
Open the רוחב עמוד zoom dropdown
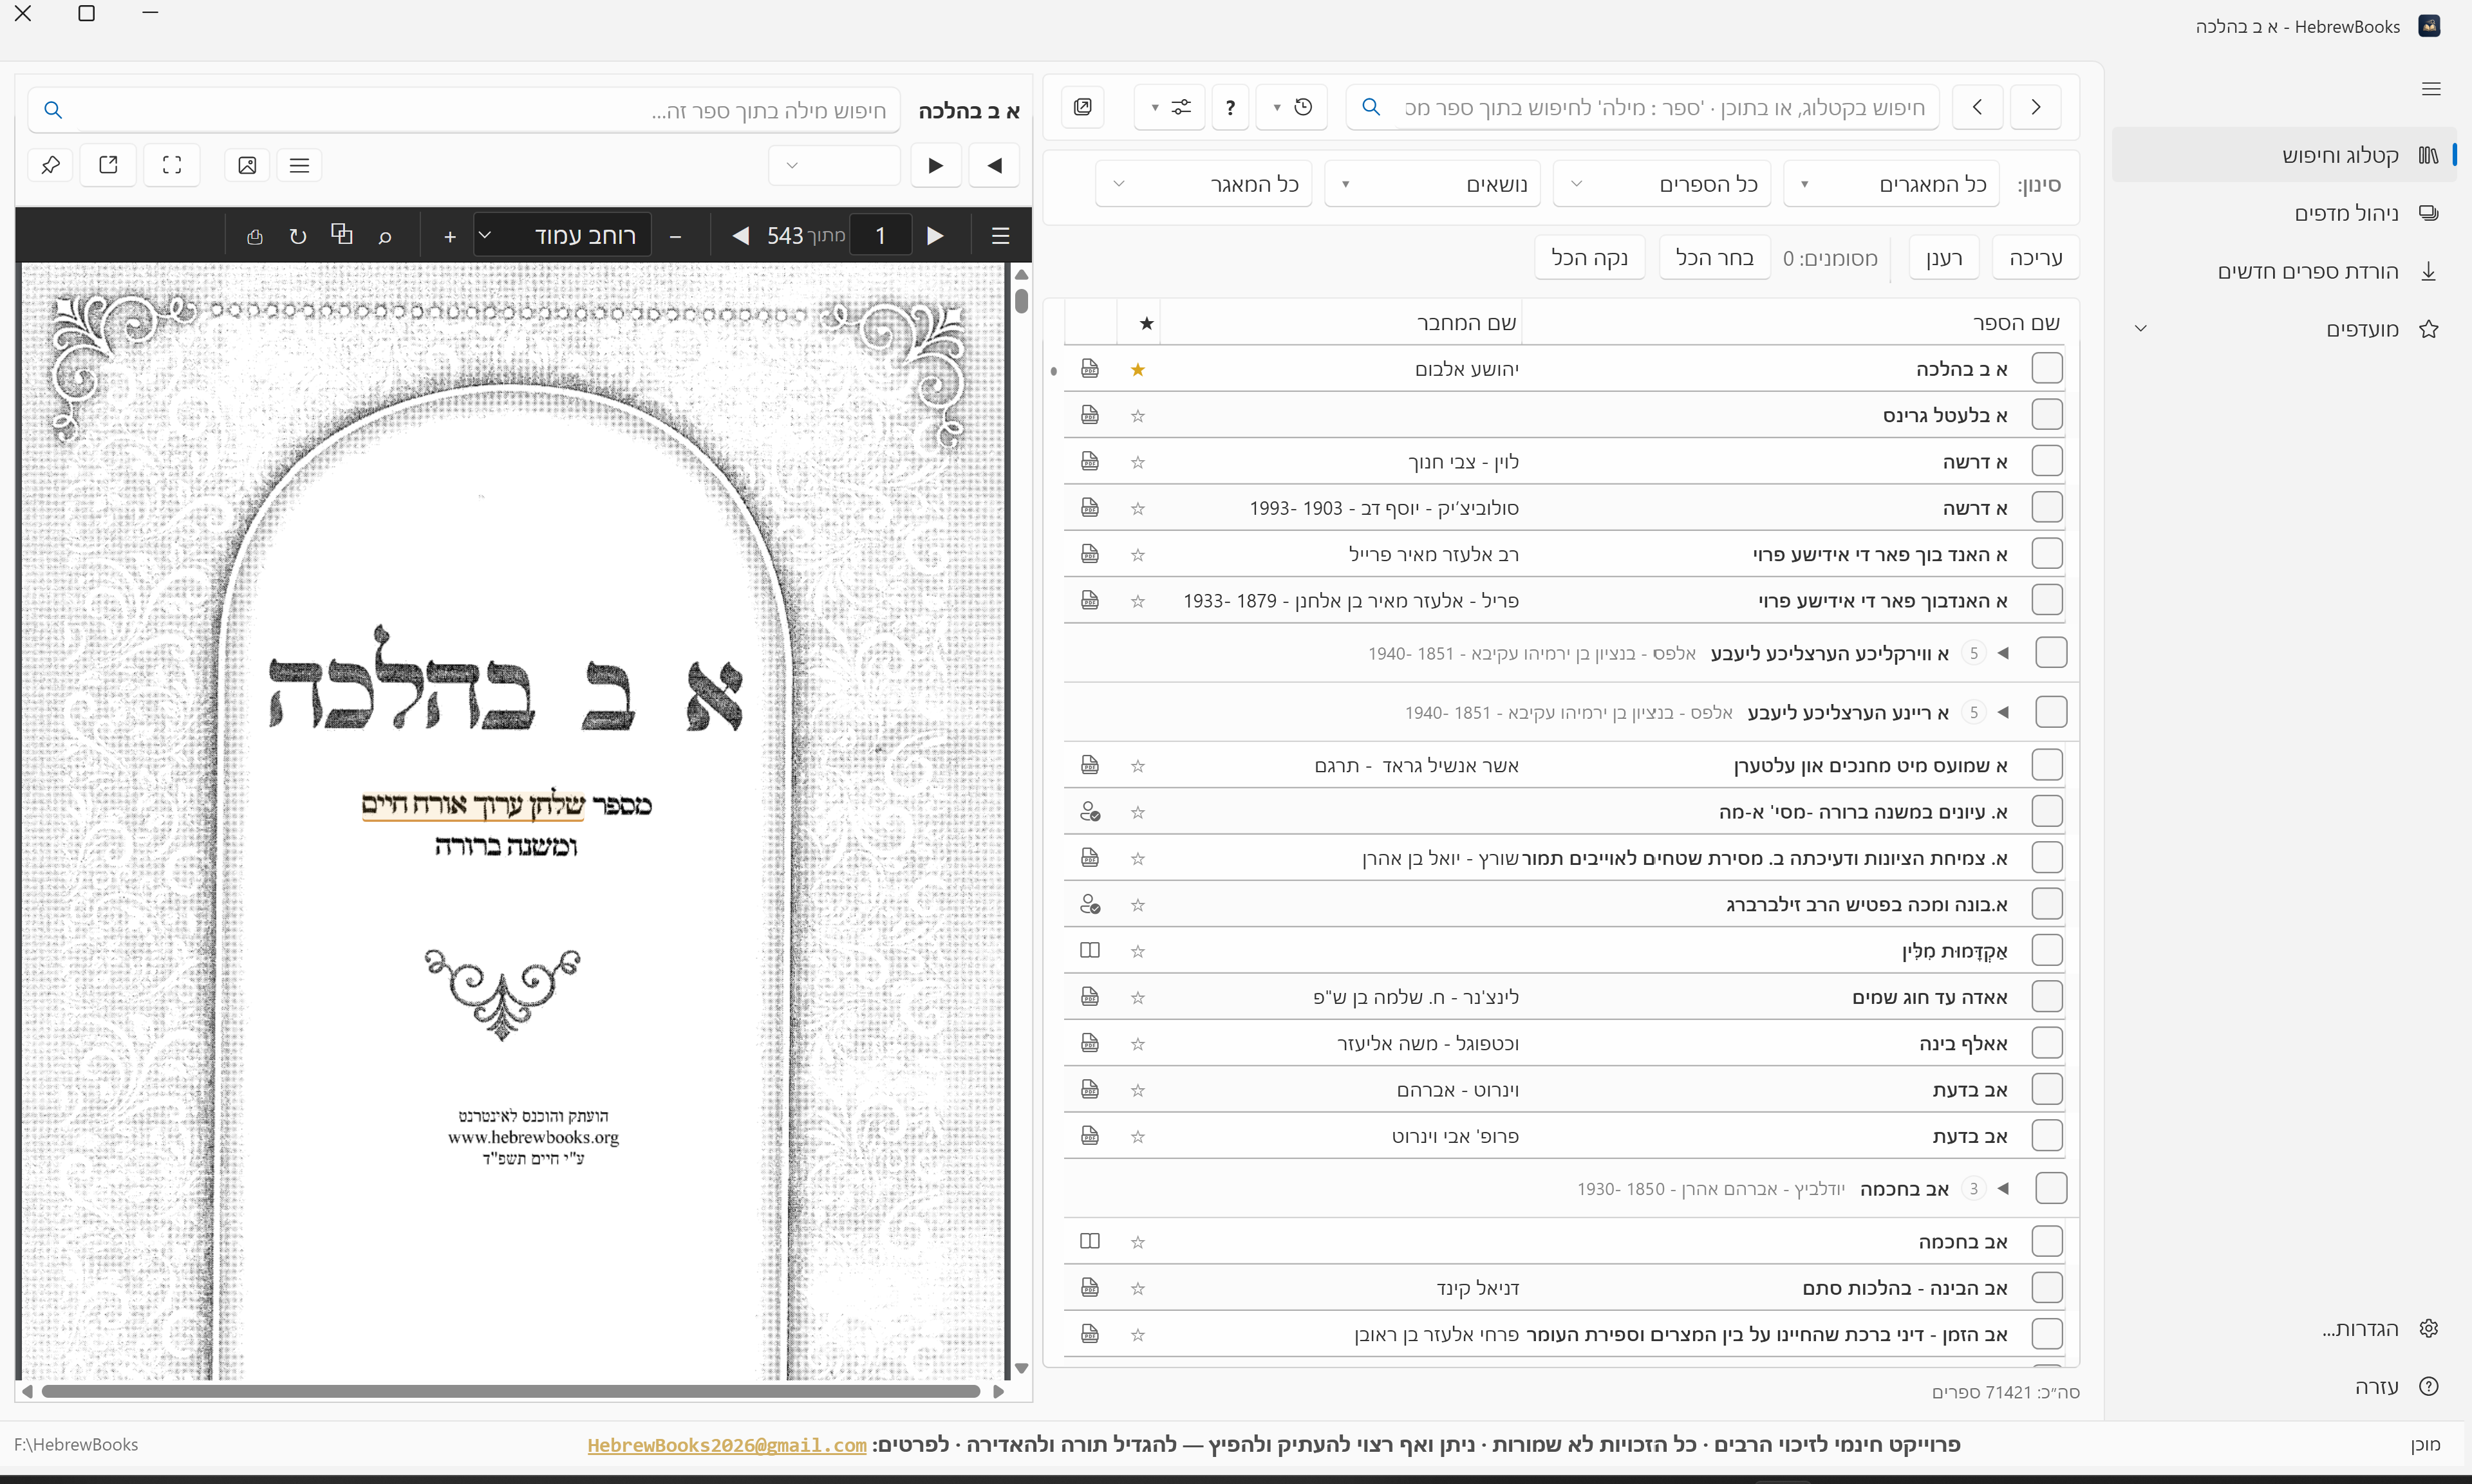coord(562,236)
